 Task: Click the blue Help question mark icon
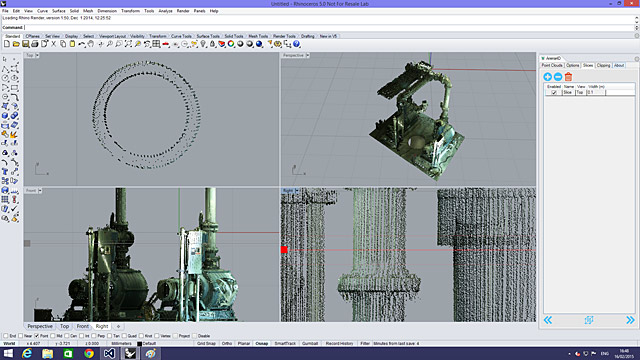(297, 44)
